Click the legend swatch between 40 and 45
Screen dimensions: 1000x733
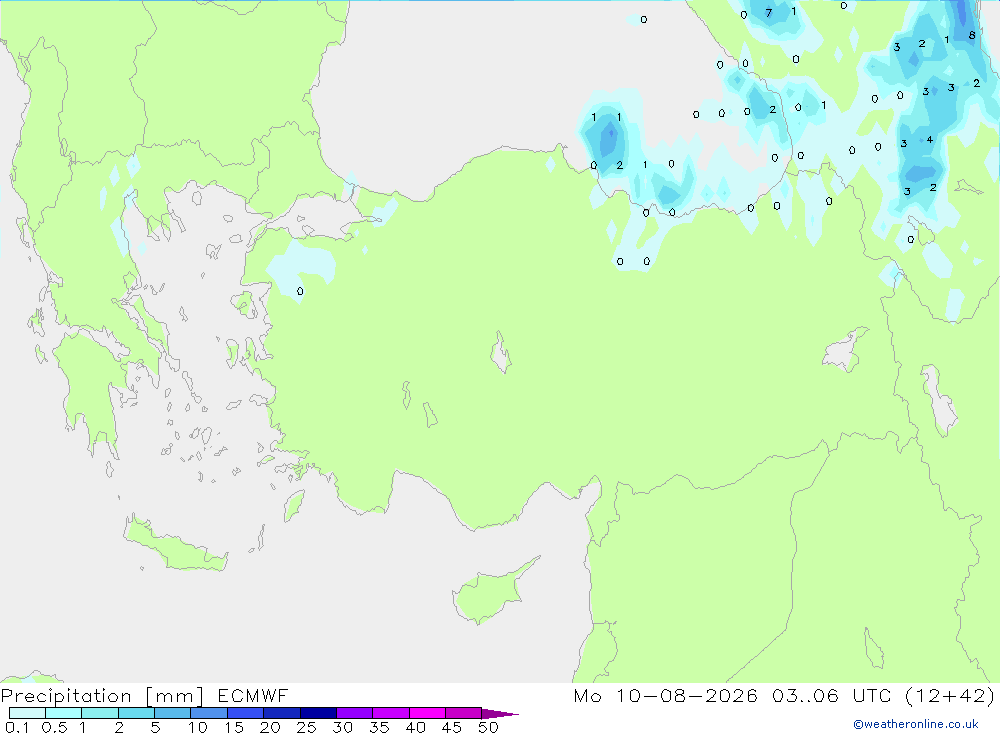coord(427,713)
